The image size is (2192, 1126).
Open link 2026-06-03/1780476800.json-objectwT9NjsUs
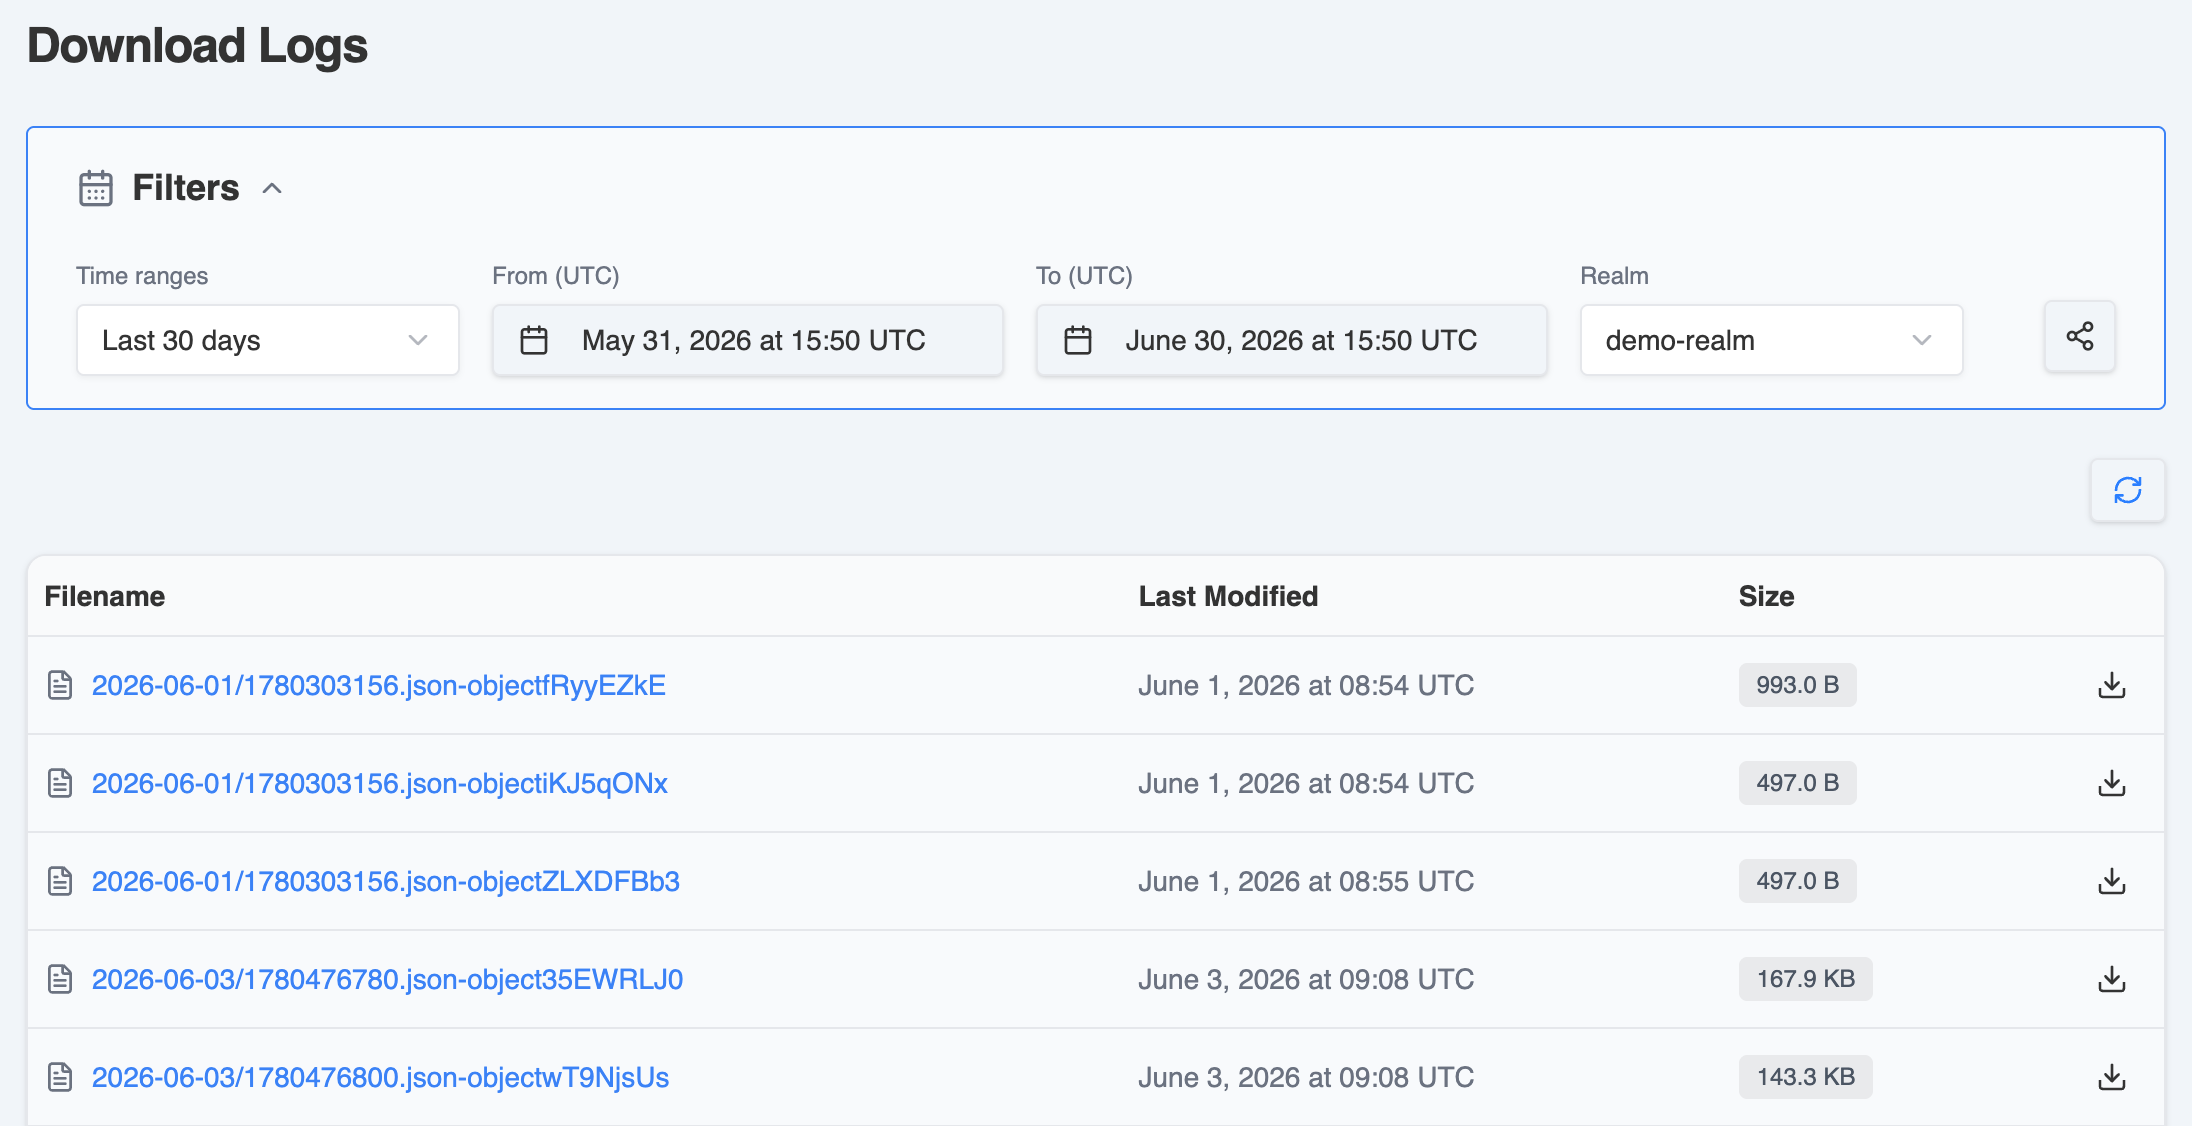[x=381, y=1077]
